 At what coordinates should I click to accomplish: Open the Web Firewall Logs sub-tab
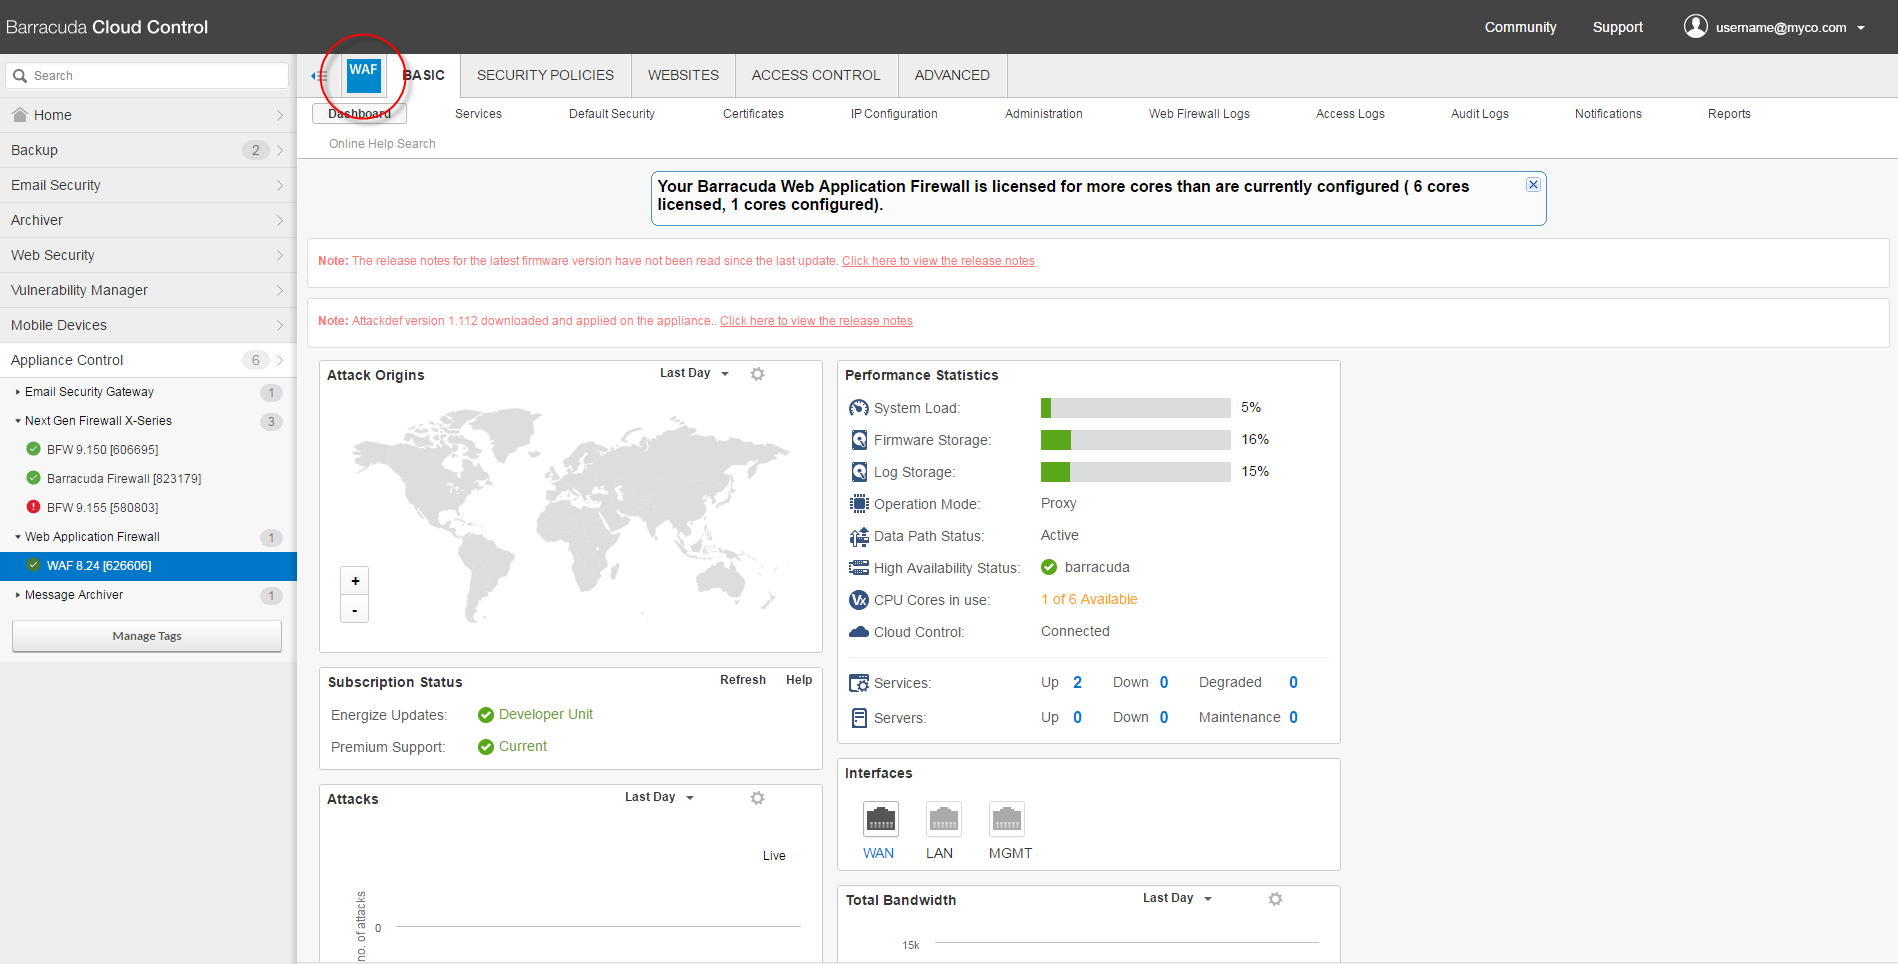(x=1199, y=114)
